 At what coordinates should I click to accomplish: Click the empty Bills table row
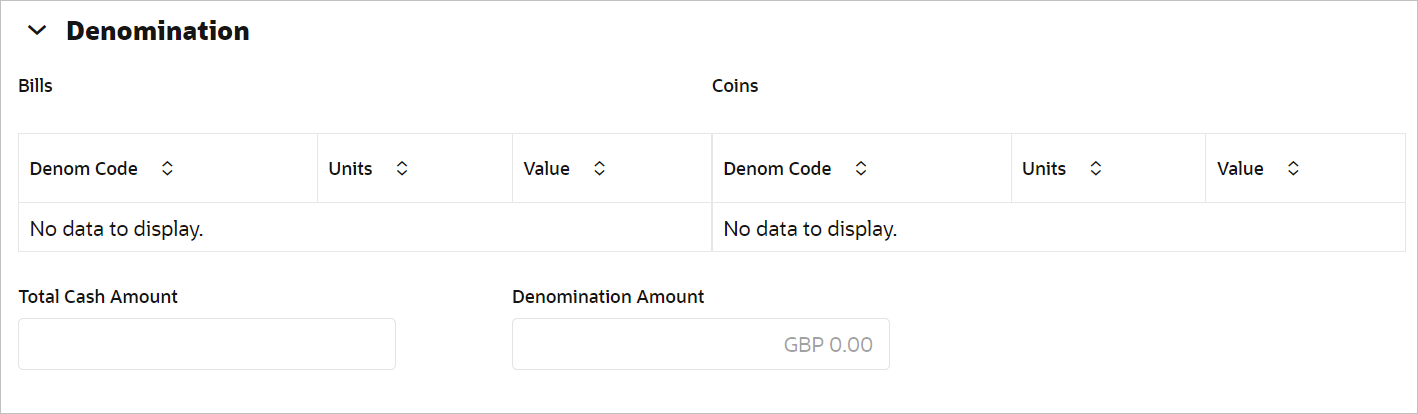[364, 229]
